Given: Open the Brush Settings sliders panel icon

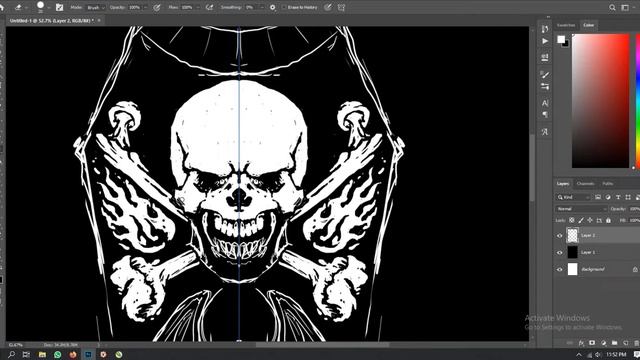Looking at the screenshot, I should 545,87.
